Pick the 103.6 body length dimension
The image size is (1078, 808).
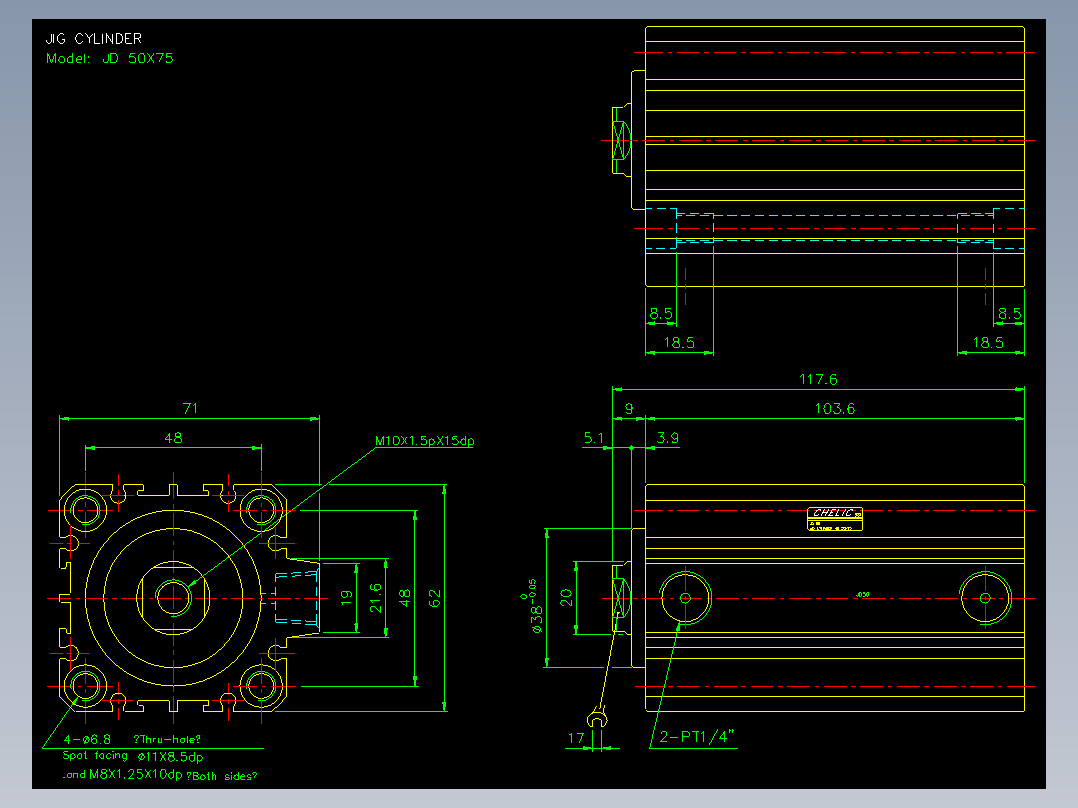[x=835, y=408]
